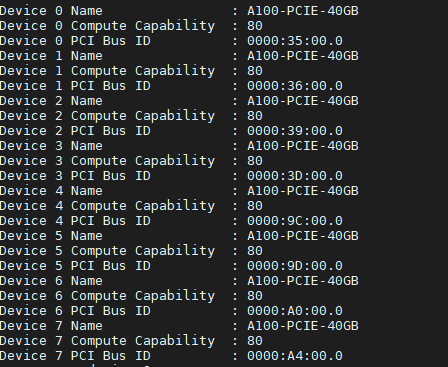Click 'Device 2 Compute Capability' label

click(x=107, y=116)
